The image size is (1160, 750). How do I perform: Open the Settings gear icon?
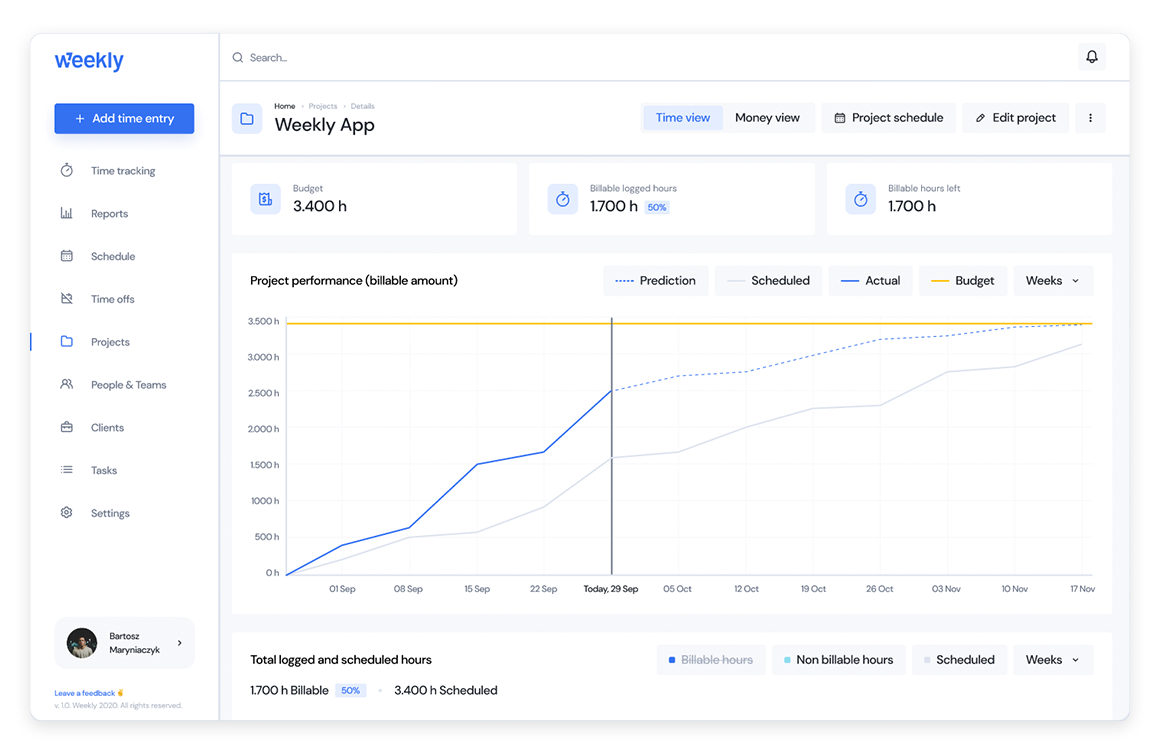tap(67, 513)
